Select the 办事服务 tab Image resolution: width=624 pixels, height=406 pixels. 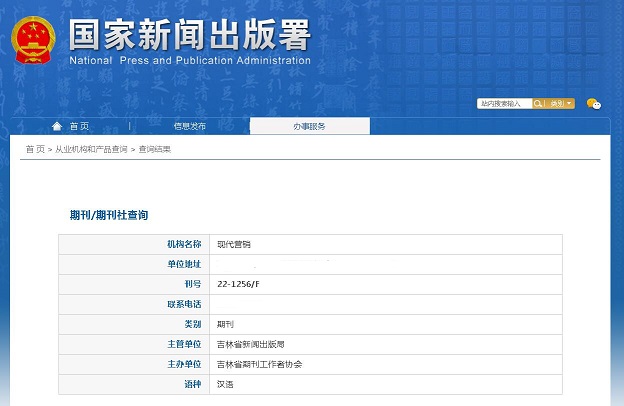click(309, 126)
